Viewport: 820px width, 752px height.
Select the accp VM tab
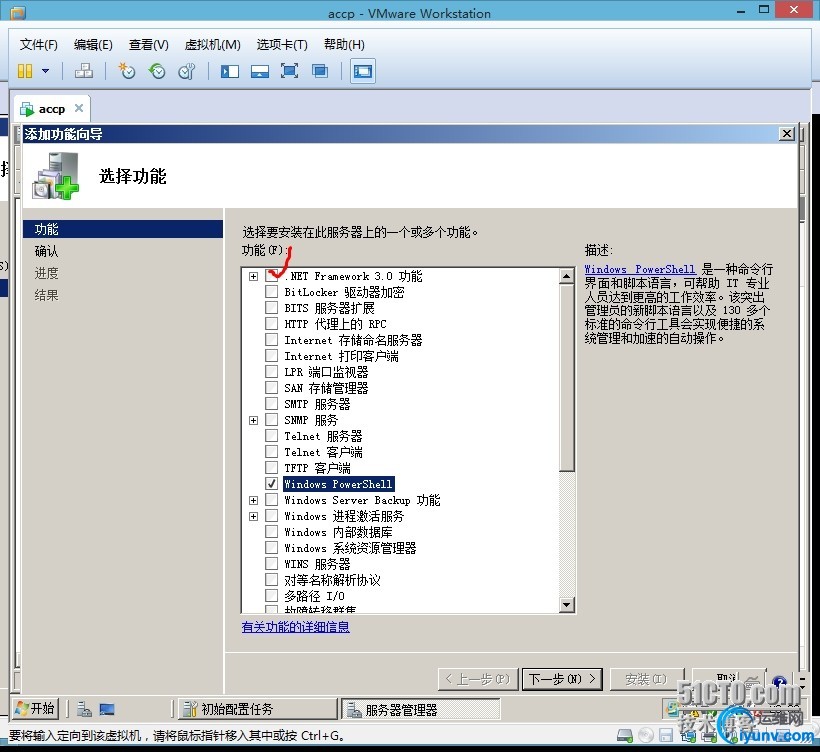pyautogui.click(x=51, y=109)
